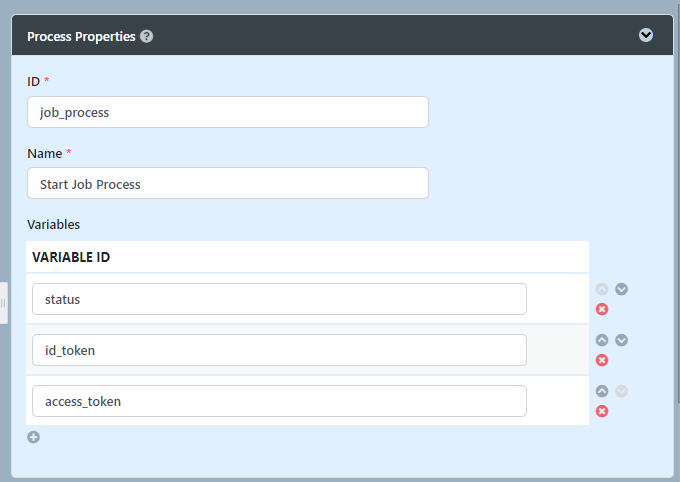
Task: Edit the status variable field
Action: (x=279, y=299)
